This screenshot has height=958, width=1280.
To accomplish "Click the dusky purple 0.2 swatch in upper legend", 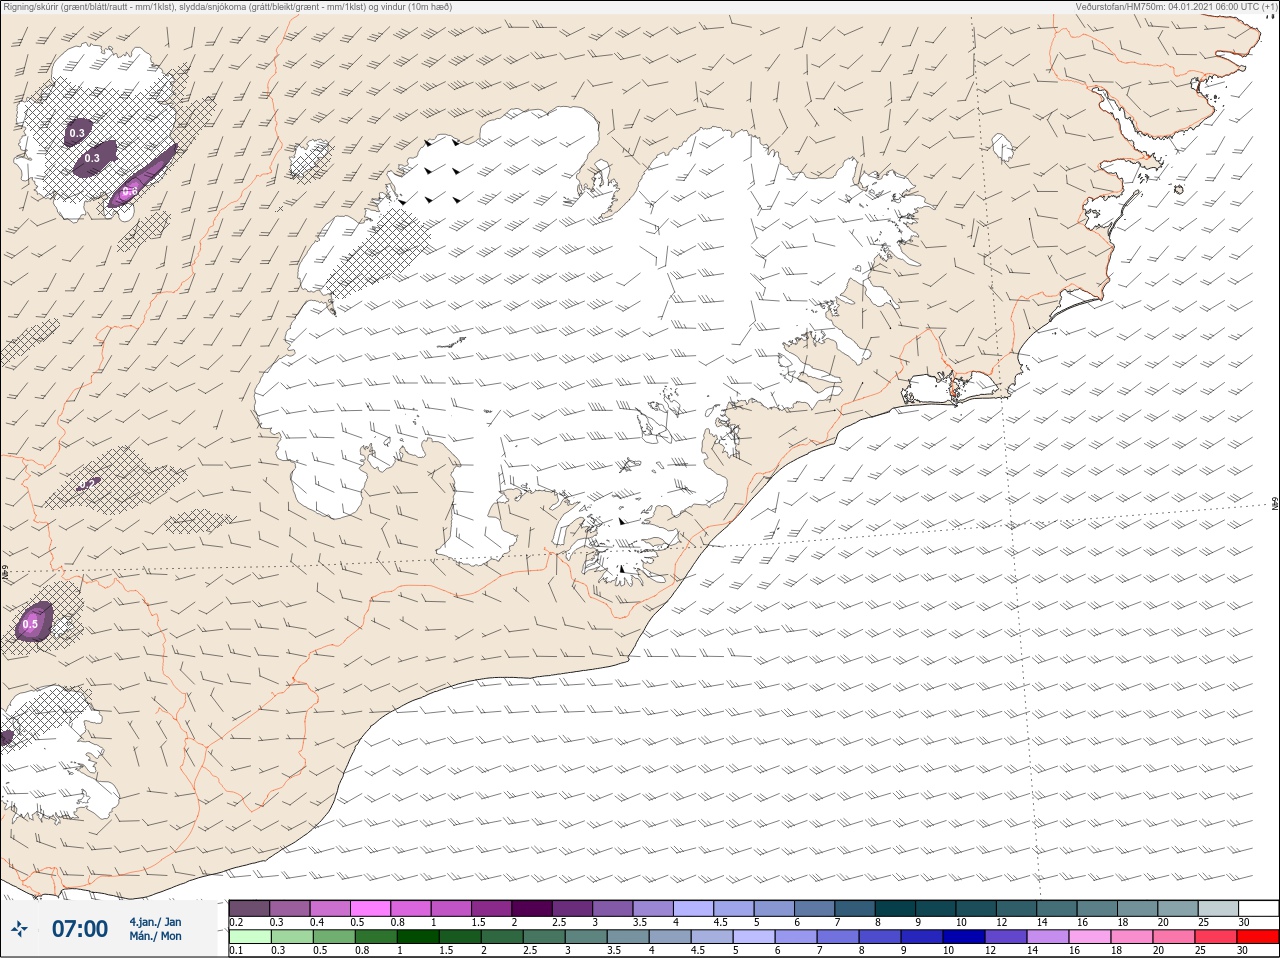I will 249,908.
